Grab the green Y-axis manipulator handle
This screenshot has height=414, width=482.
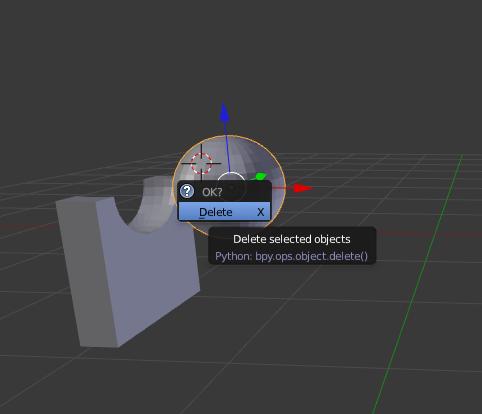tap(260, 176)
